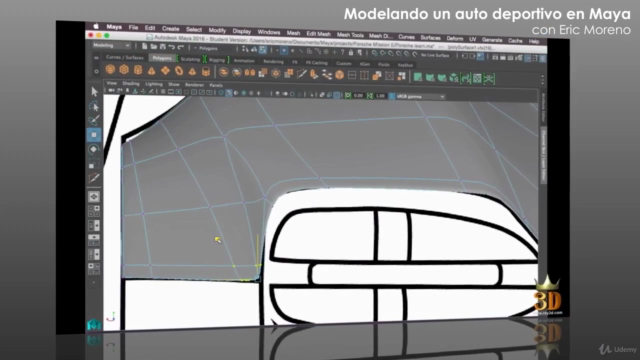The width and height of the screenshot is (640, 360).
Task: Open the sRGB gamma view transform dropdown
Action: click(420, 97)
